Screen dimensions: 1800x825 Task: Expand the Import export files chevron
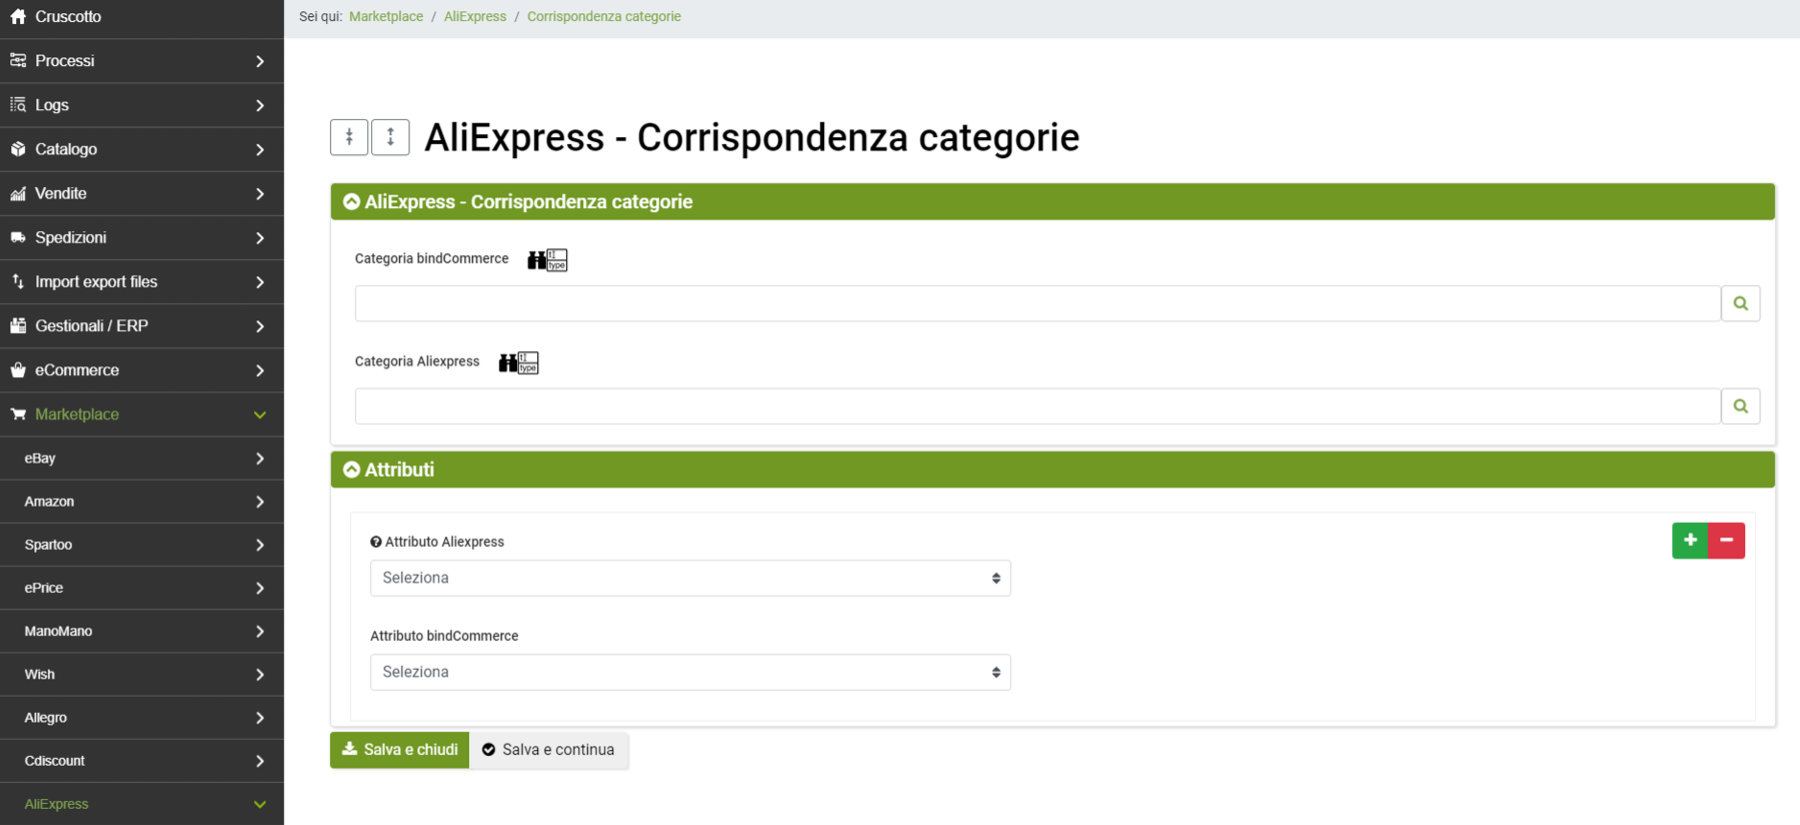coord(260,282)
